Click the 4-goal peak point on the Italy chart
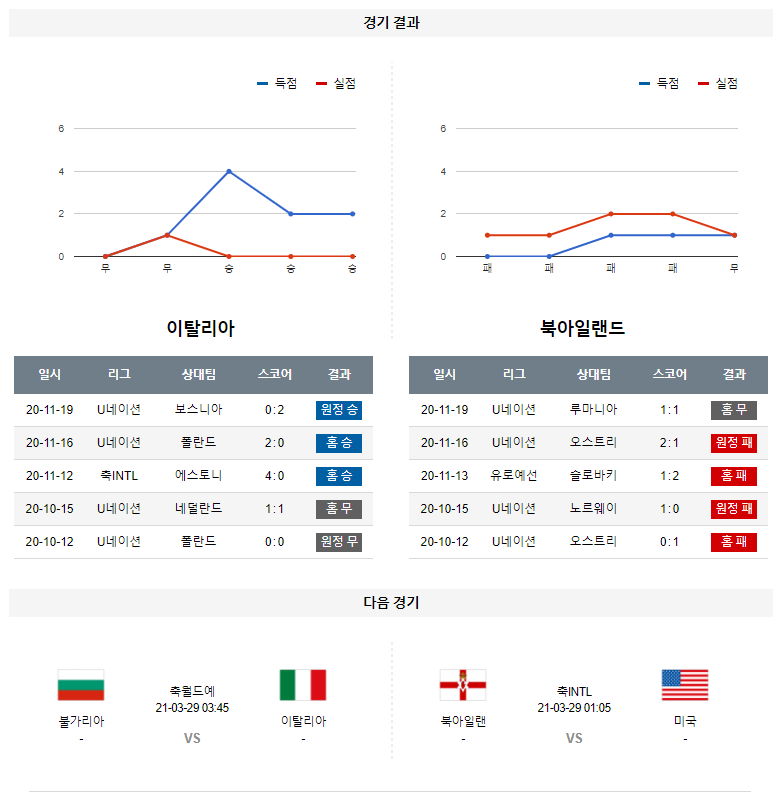This screenshot has width=782, height=807. 229,171
